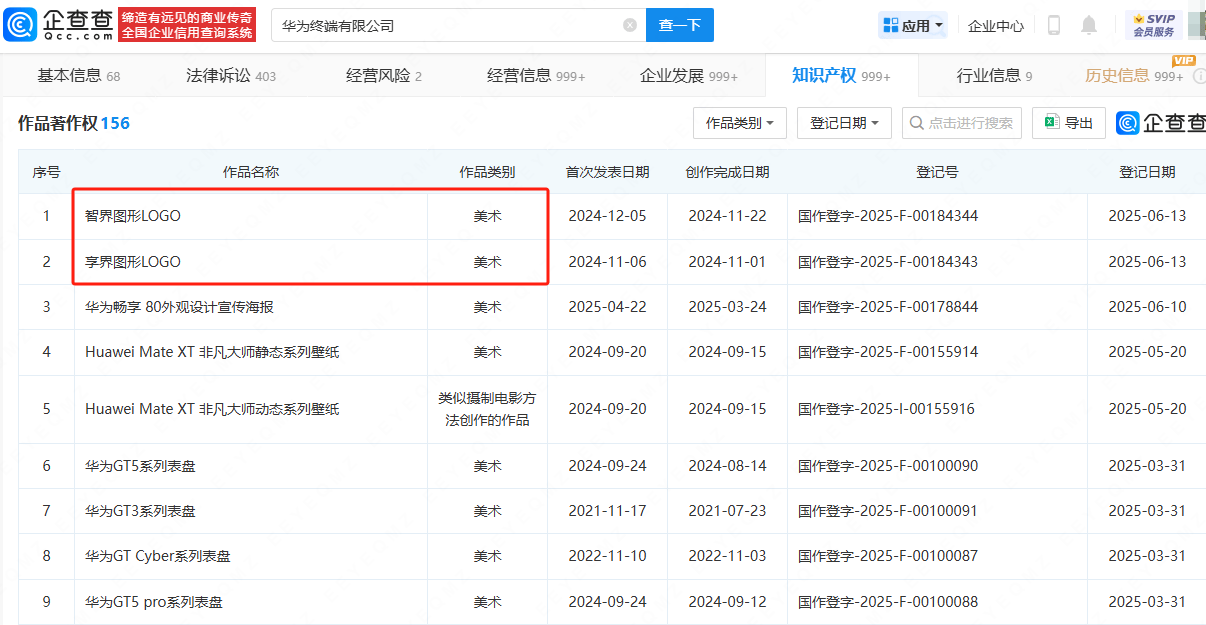
Task: Click the magnifier icon in table search
Action: point(916,123)
